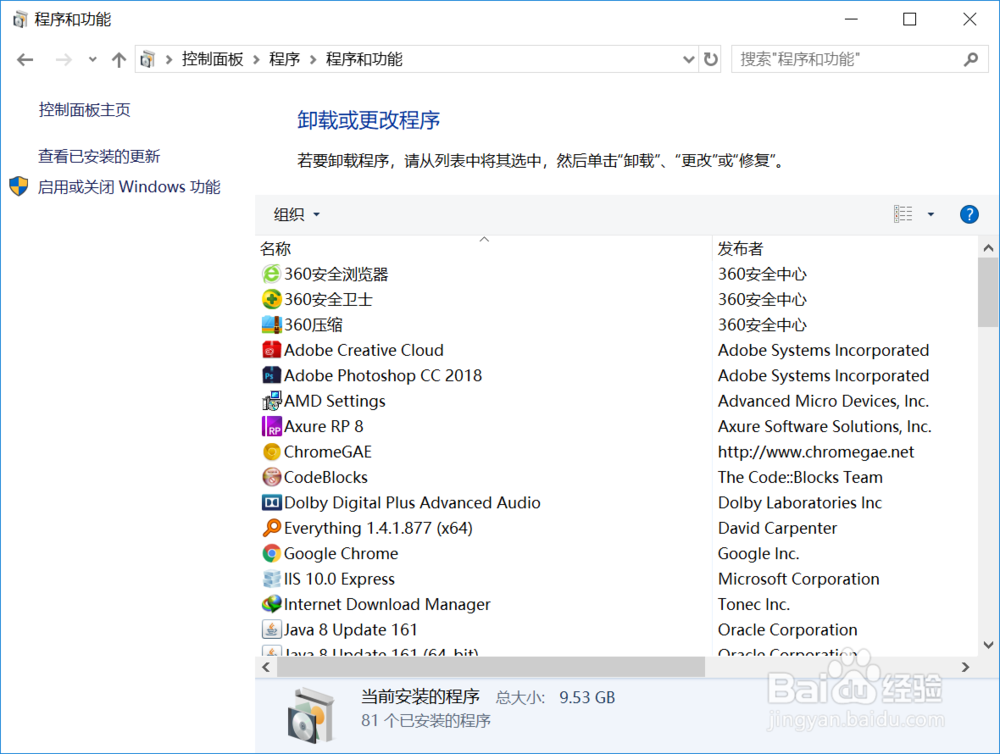
Task: Click the vertical scrollbar down arrow
Action: click(x=989, y=645)
